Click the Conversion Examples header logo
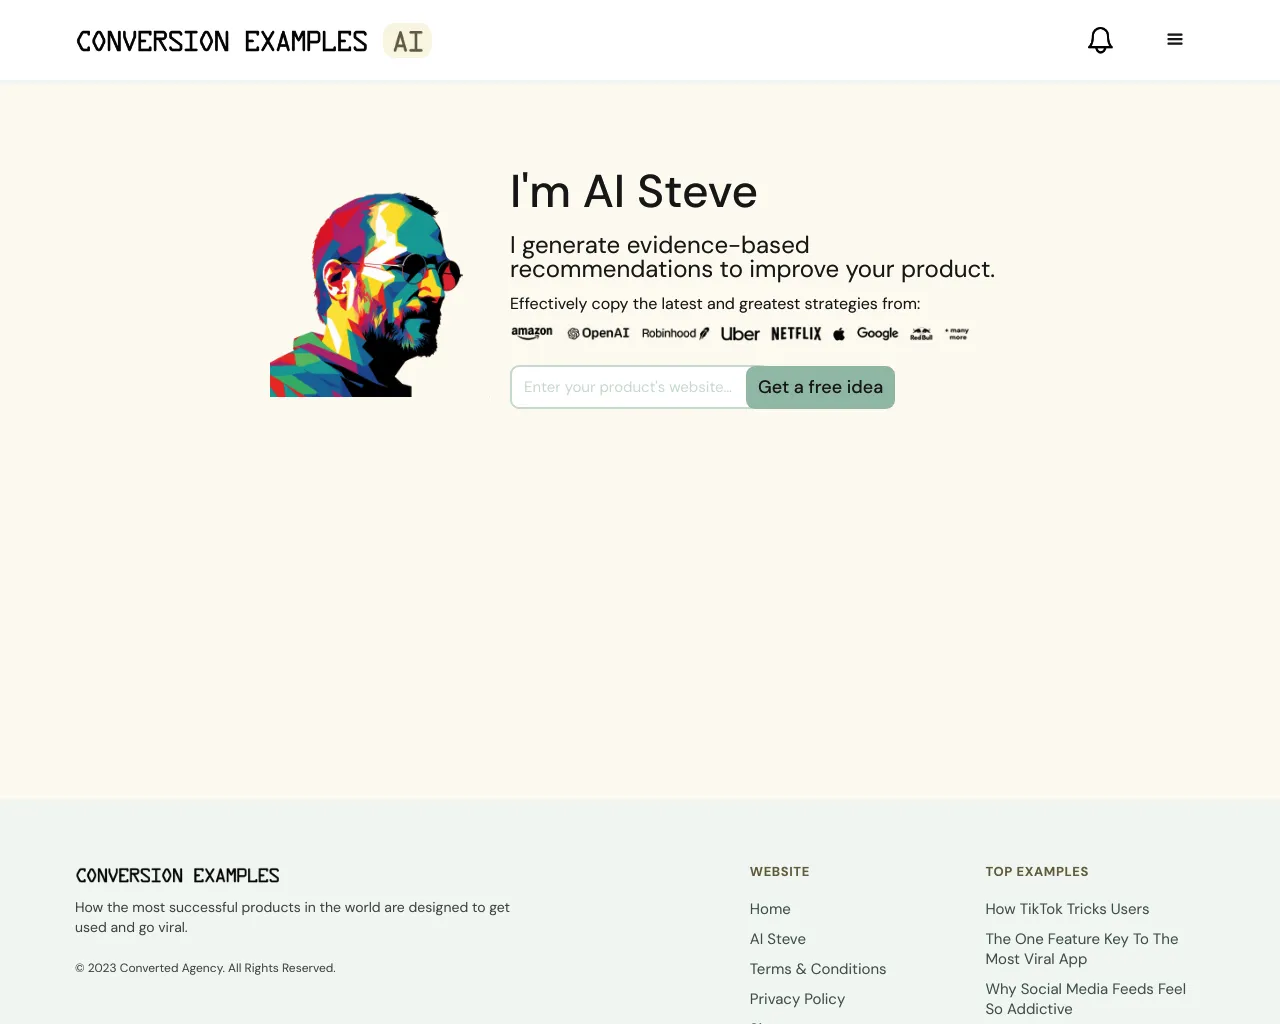 pyautogui.click(x=222, y=41)
